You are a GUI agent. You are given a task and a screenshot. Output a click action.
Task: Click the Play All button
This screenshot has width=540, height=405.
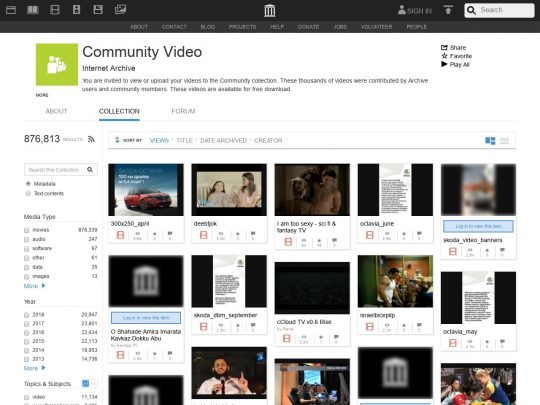455,64
